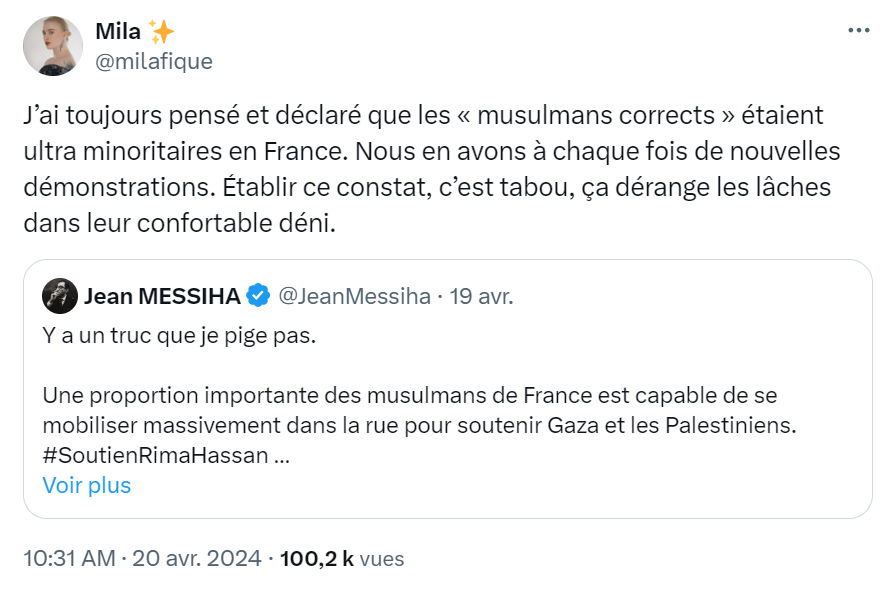Screen dimensions: 893x595
Task: Expand quoted tweet with Voir plus
Action: (87, 485)
